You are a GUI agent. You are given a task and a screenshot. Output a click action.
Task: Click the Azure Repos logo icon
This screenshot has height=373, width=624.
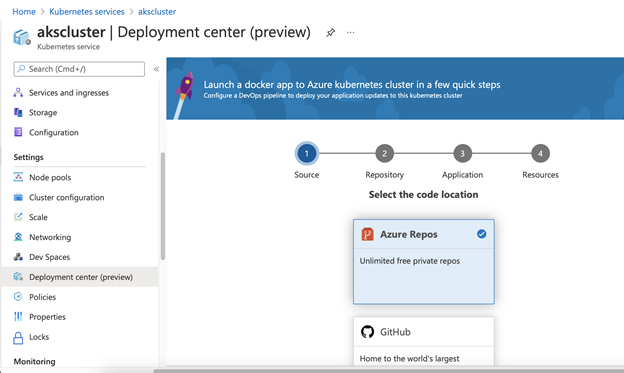(x=367, y=234)
